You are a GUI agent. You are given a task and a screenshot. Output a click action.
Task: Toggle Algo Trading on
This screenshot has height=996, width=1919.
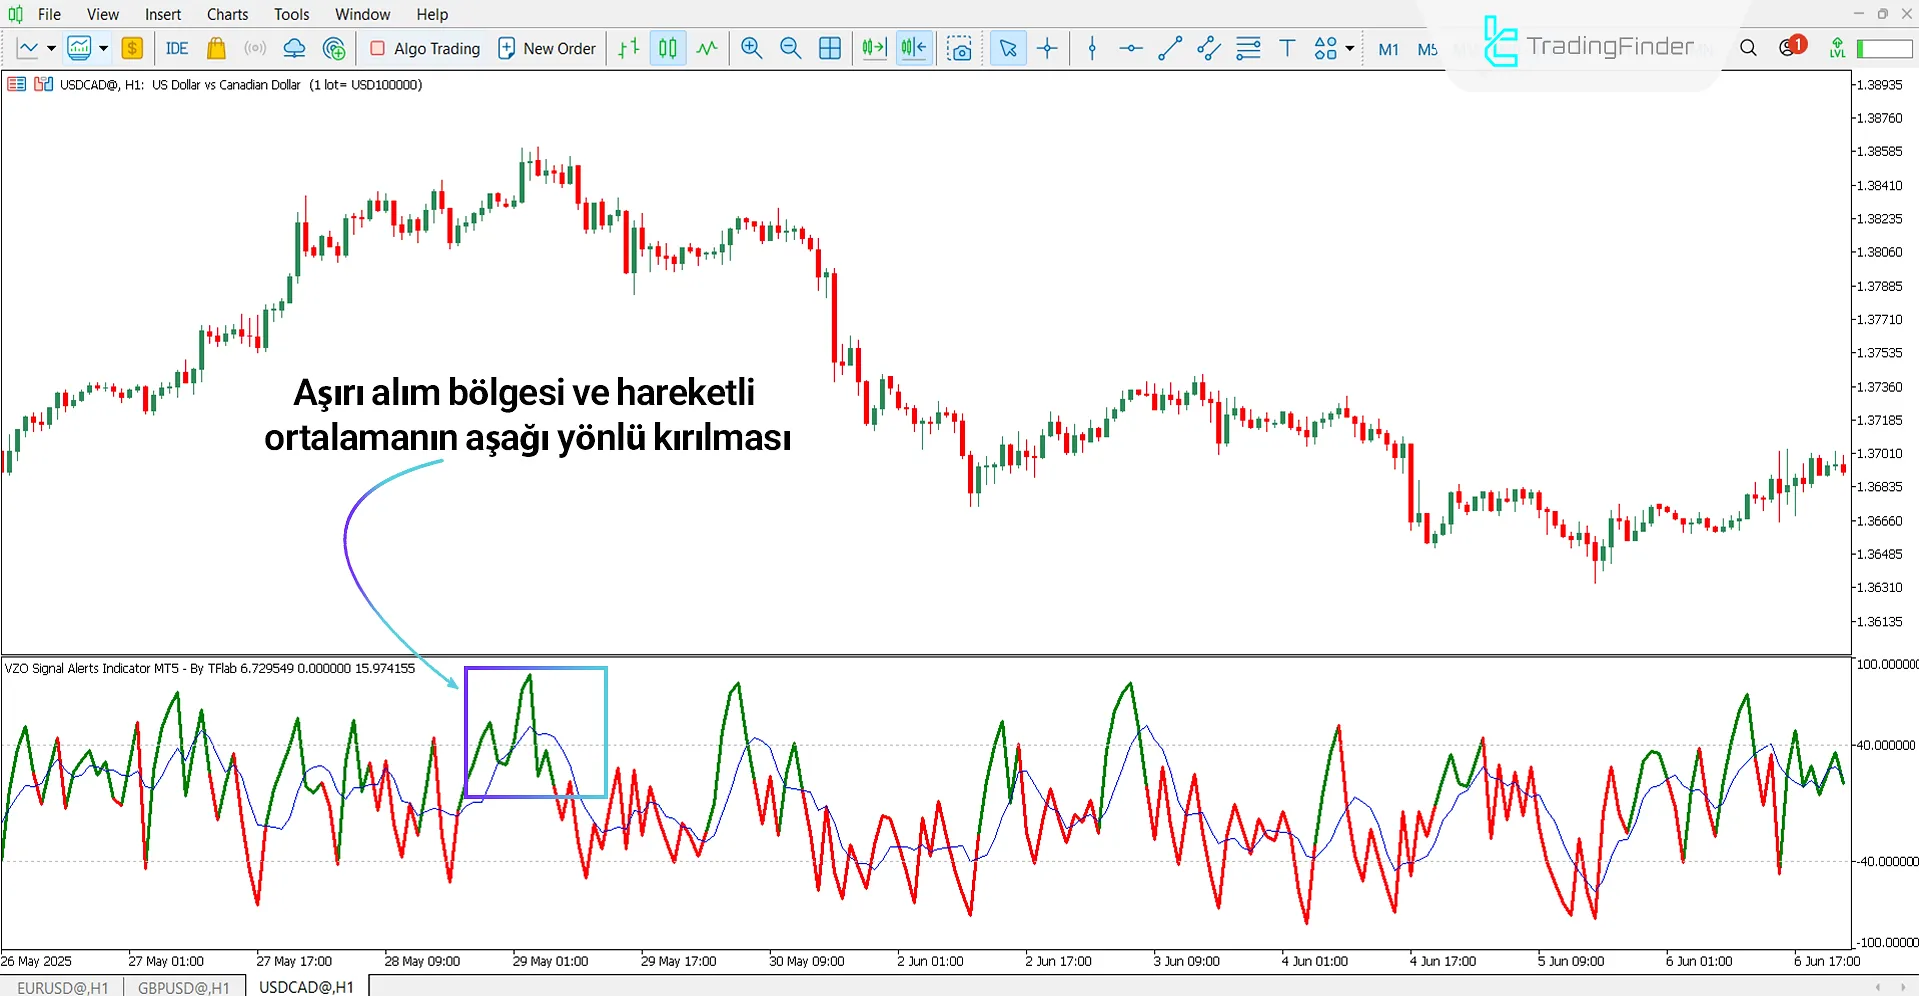[424, 48]
